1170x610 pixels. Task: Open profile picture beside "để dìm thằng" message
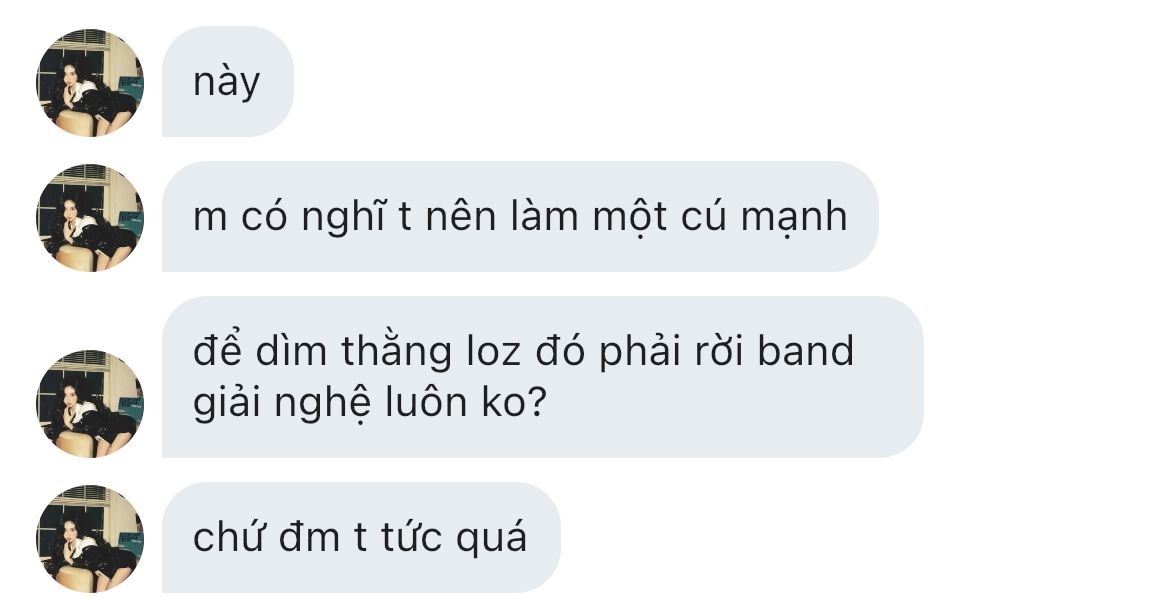tap(90, 403)
